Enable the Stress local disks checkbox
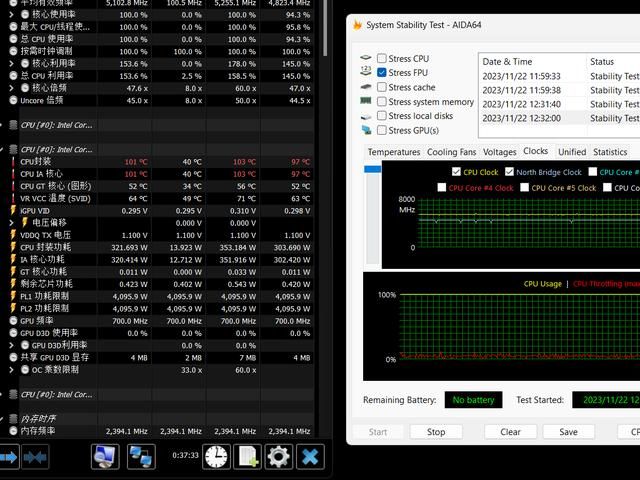 [382, 116]
